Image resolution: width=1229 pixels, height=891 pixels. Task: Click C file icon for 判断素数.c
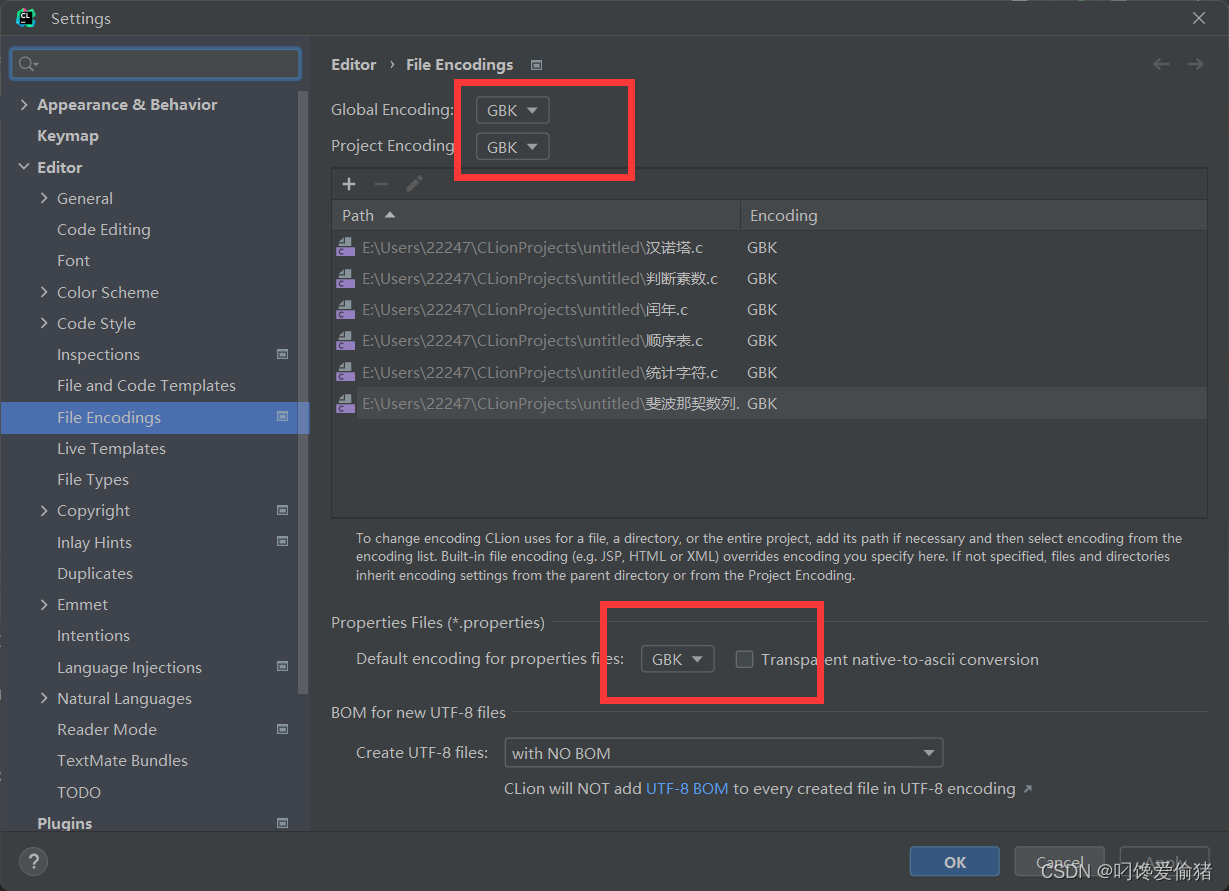(x=346, y=278)
